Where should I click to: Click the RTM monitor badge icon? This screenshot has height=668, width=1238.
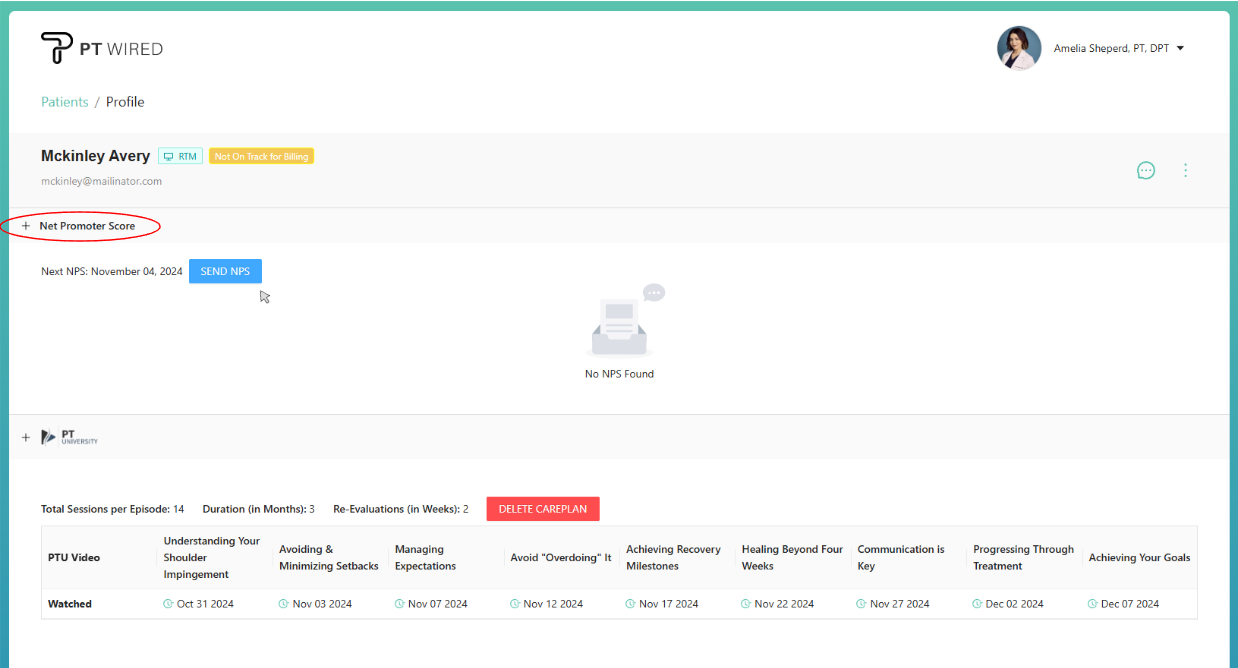pos(169,157)
